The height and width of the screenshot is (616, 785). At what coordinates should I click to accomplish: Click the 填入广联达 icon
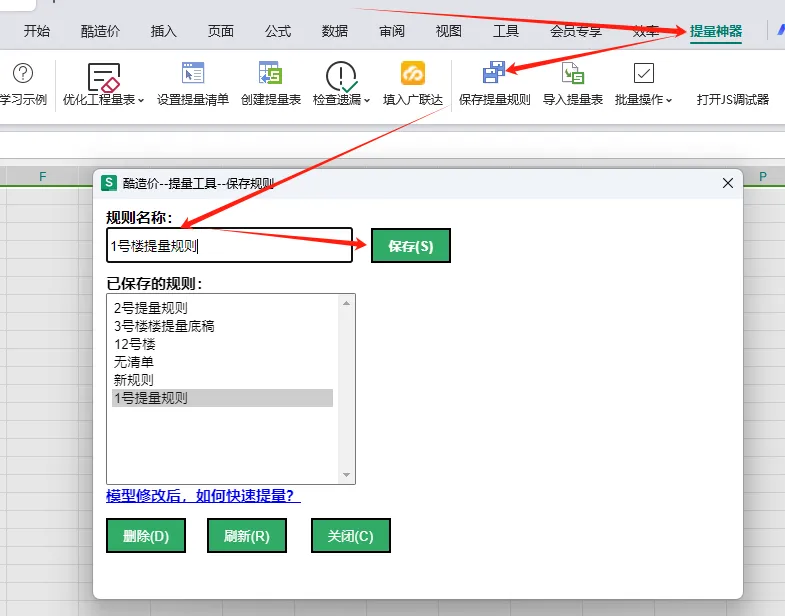tap(413, 74)
